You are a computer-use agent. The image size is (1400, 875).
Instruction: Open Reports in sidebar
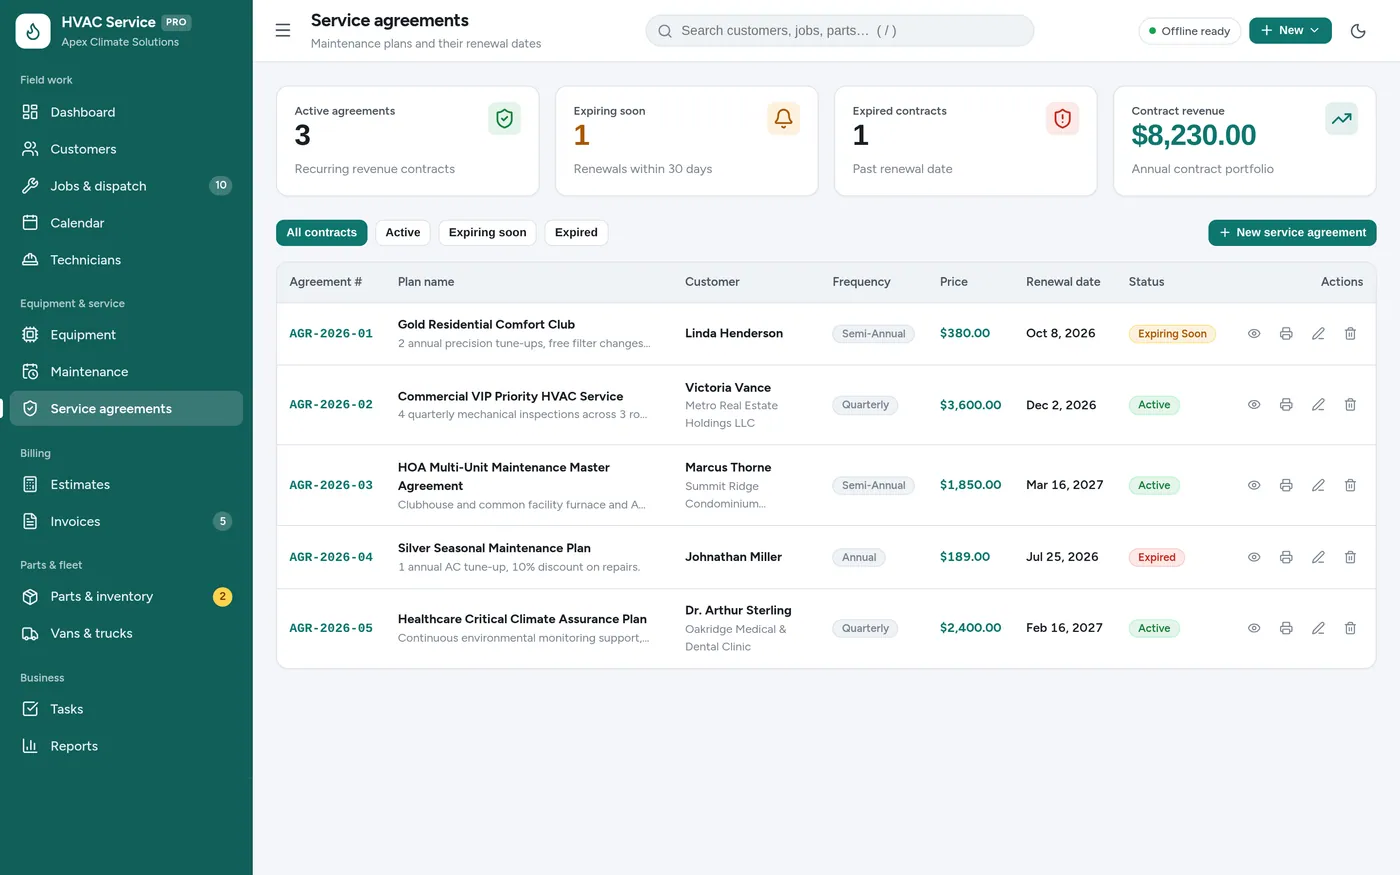pos(126,746)
